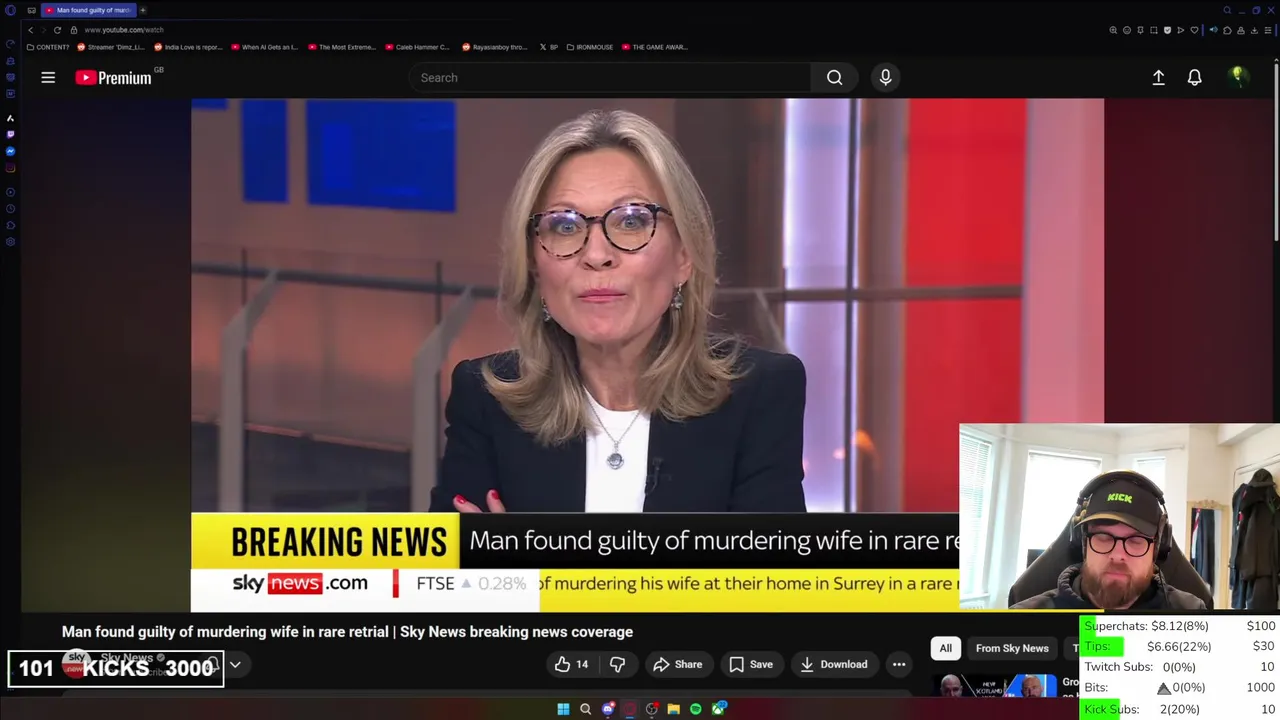The image size is (1280, 720).
Task: Toggle the ad blocker shield icon
Action: coord(1167,30)
